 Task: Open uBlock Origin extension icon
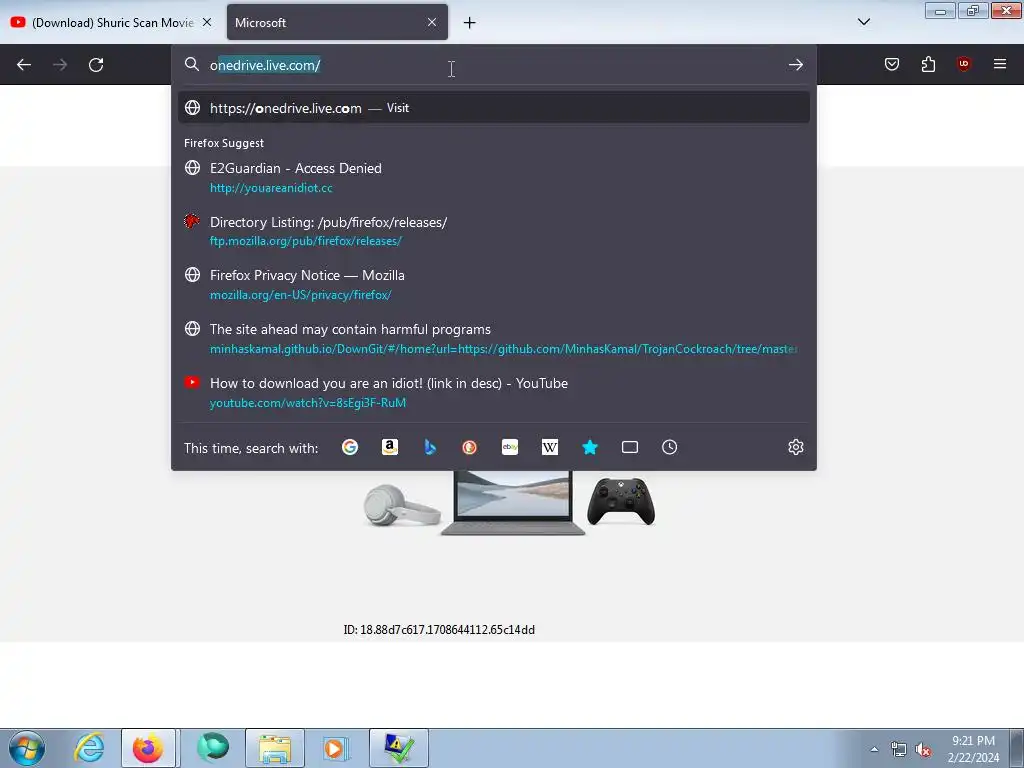[963, 64]
